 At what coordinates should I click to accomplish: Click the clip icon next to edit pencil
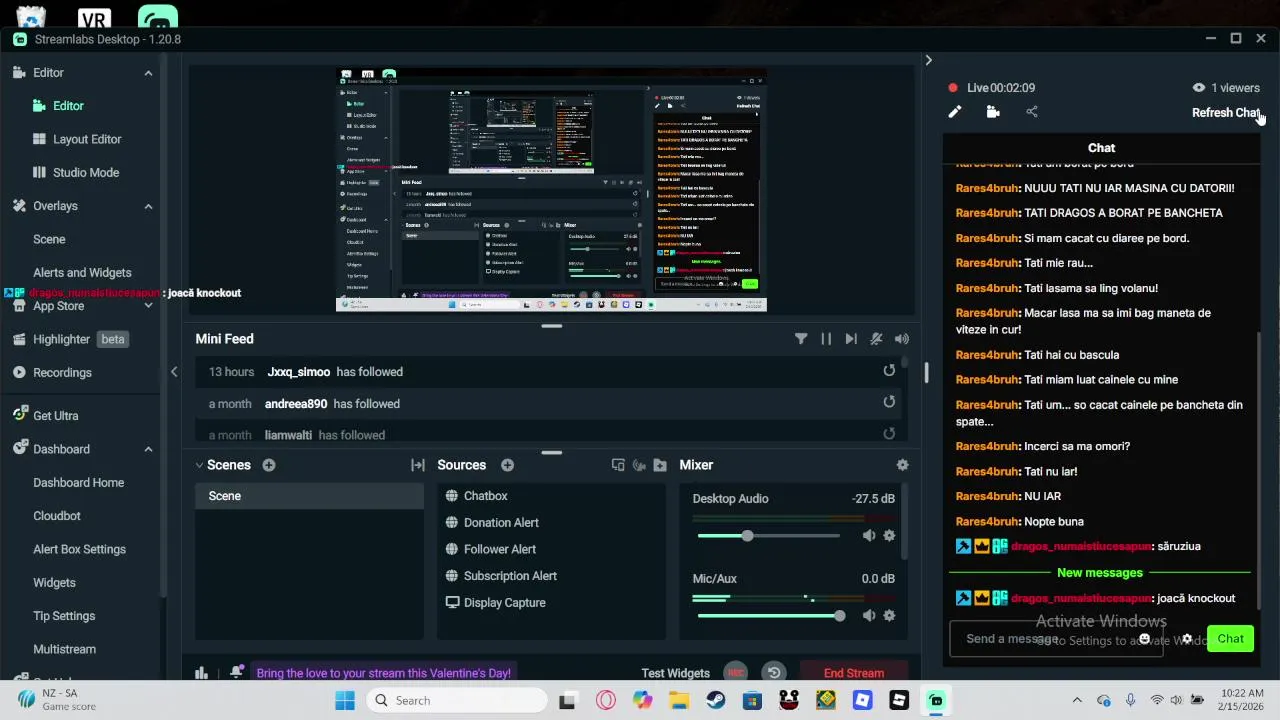point(993,112)
